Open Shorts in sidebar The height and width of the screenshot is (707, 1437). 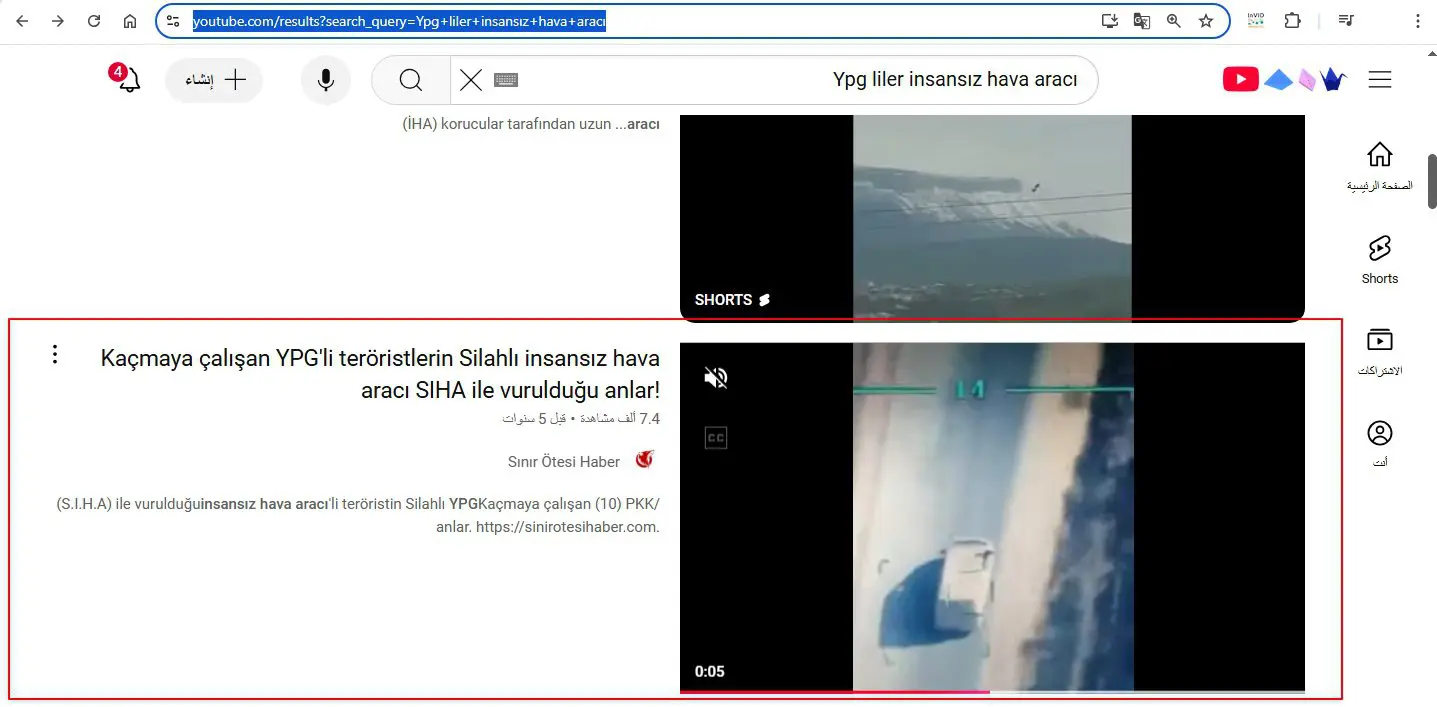point(1380,259)
